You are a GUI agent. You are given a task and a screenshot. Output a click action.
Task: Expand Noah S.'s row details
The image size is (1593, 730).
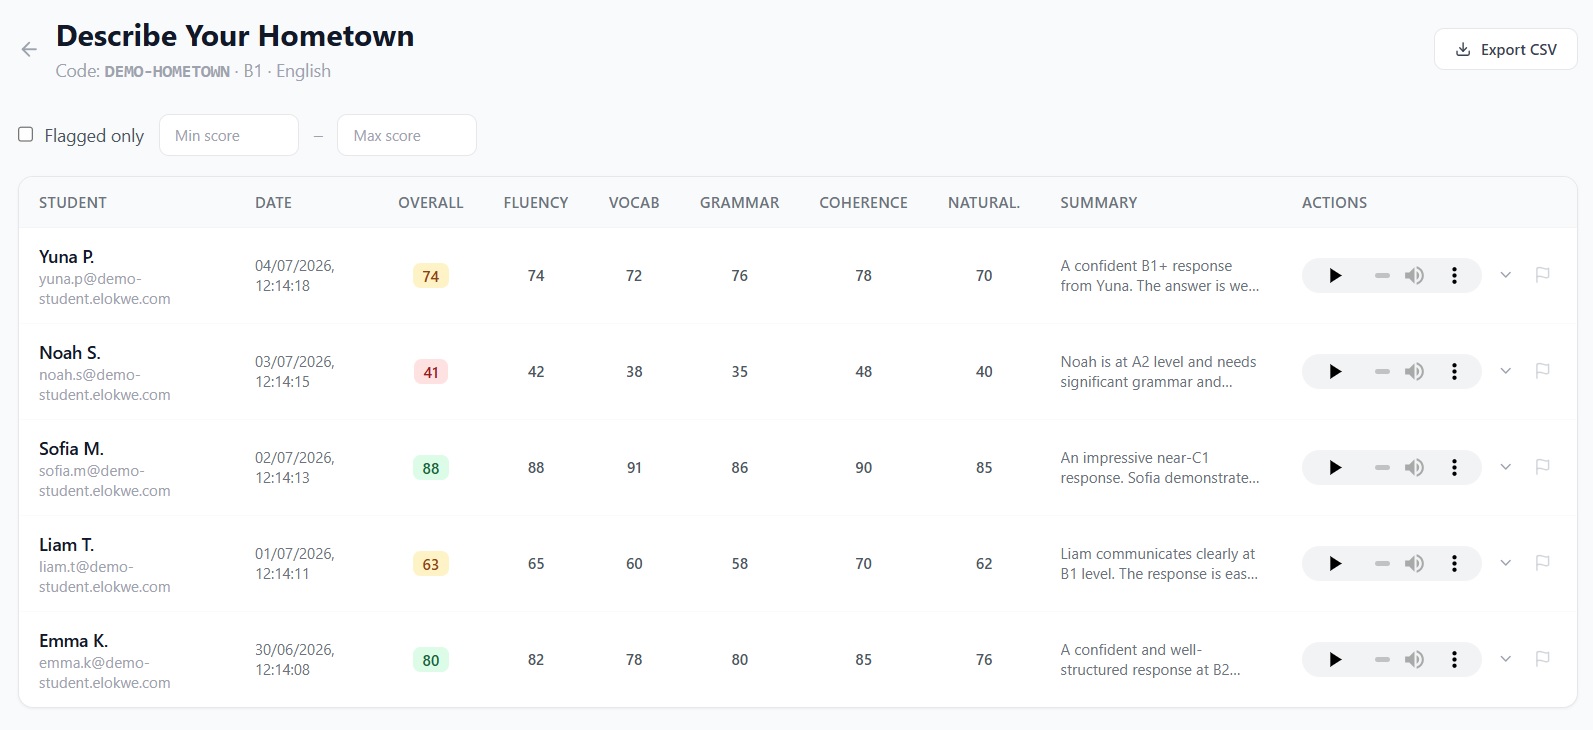tap(1505, 371)
